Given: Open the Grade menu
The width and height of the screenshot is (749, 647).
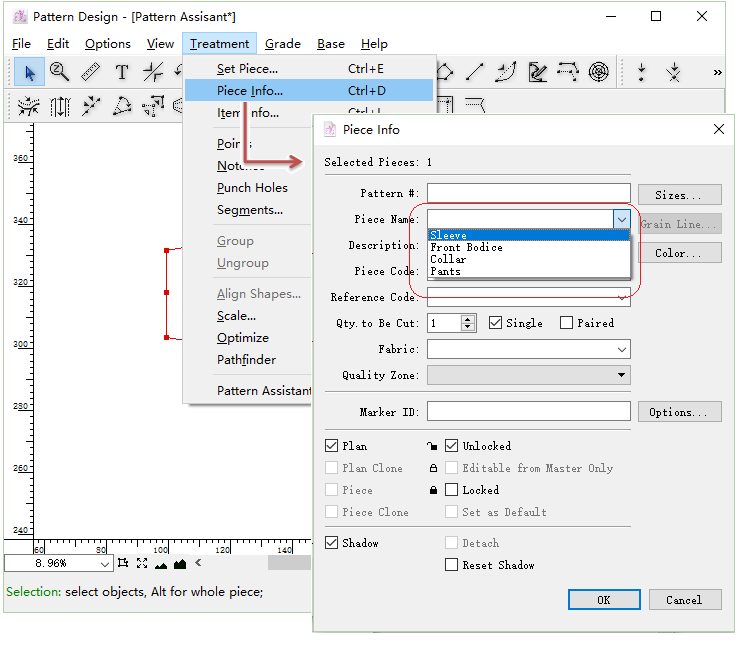Looking at the screenshot, I should click(283, 44).
